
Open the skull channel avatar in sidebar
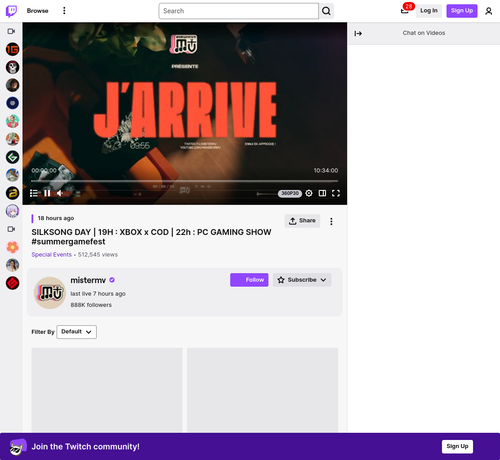(x=12, y=67)
